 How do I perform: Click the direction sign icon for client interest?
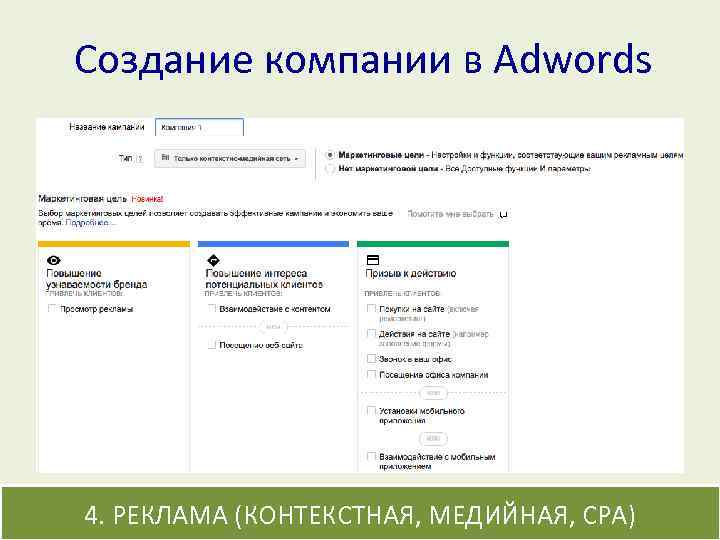pos(214,260)
